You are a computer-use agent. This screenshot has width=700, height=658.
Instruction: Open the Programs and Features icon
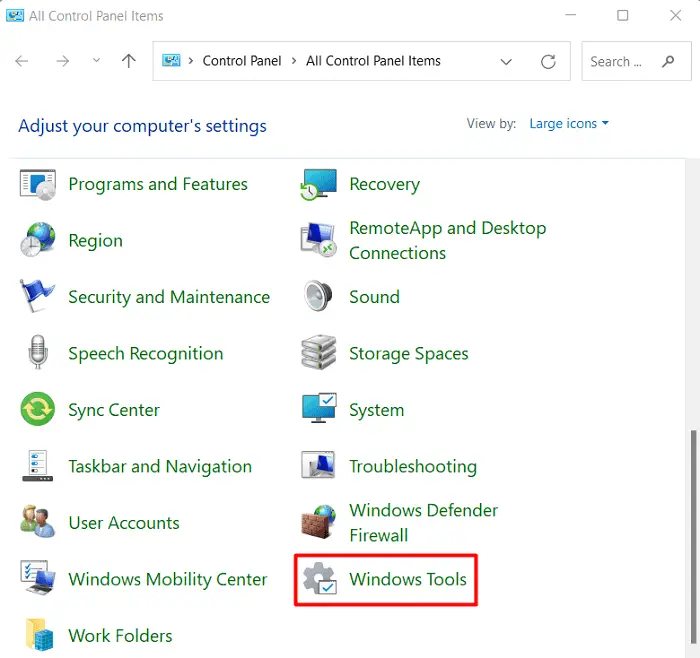tap(38, 184)
